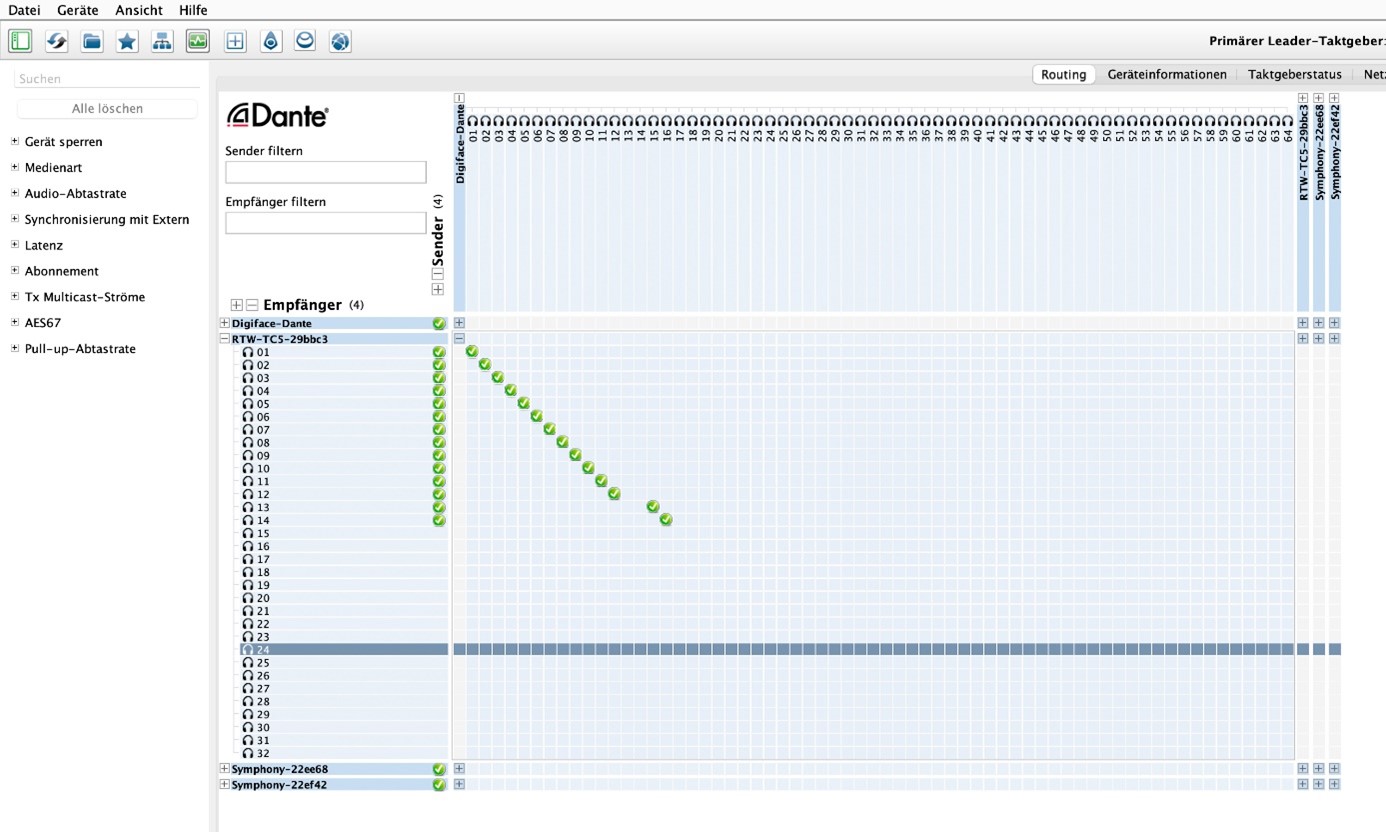Click status check next to receiver channel 14

[x=439, y=520]
